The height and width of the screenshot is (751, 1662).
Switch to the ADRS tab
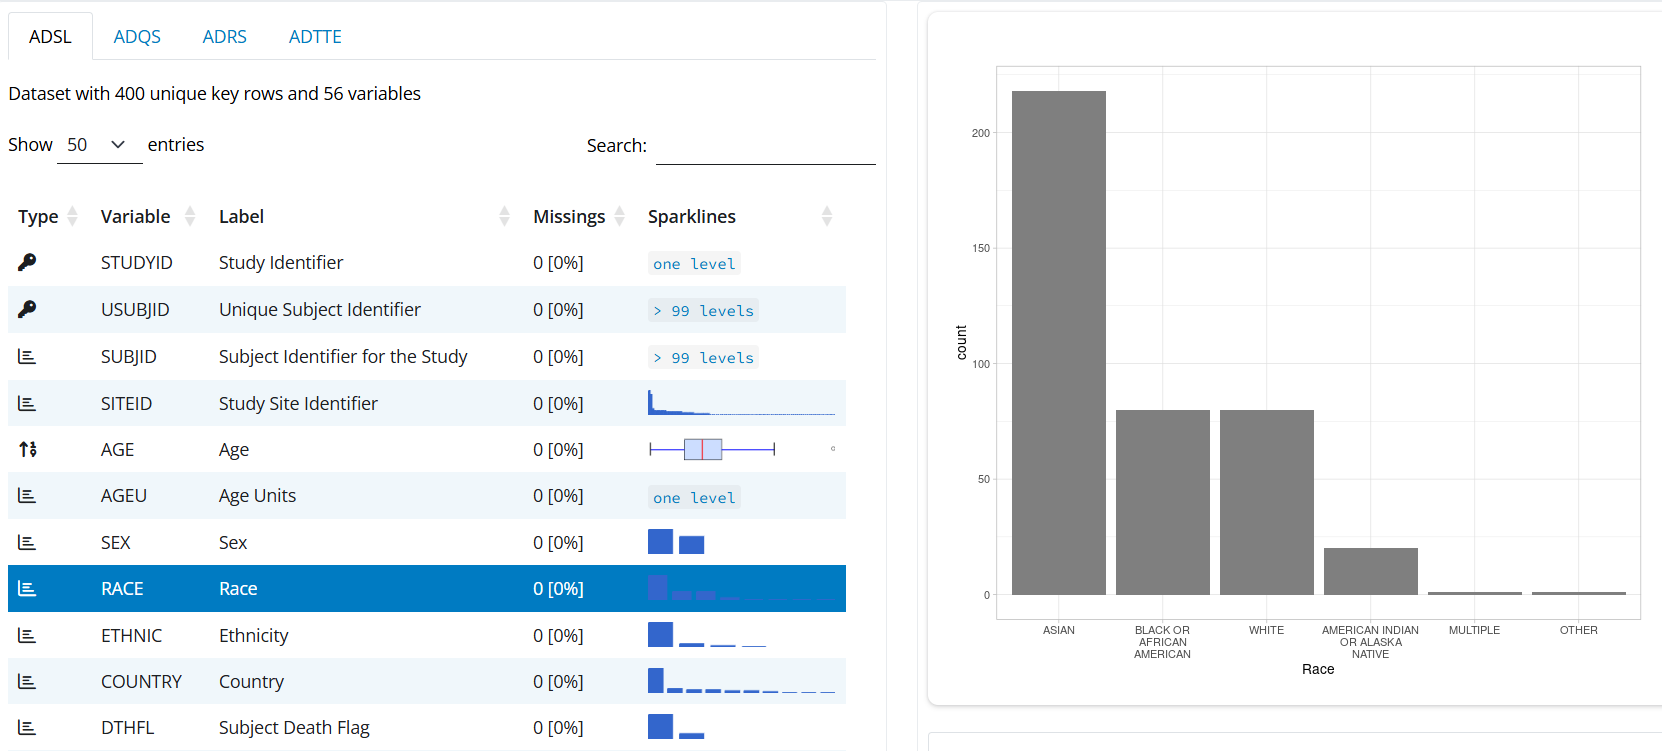[x=224, y=37]
